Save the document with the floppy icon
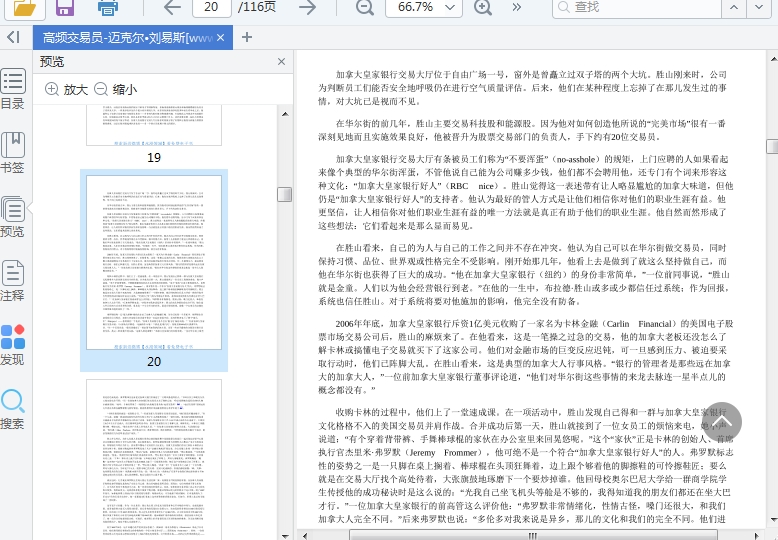778x540 pixels. pyautogui.click(x=65, y=8)
